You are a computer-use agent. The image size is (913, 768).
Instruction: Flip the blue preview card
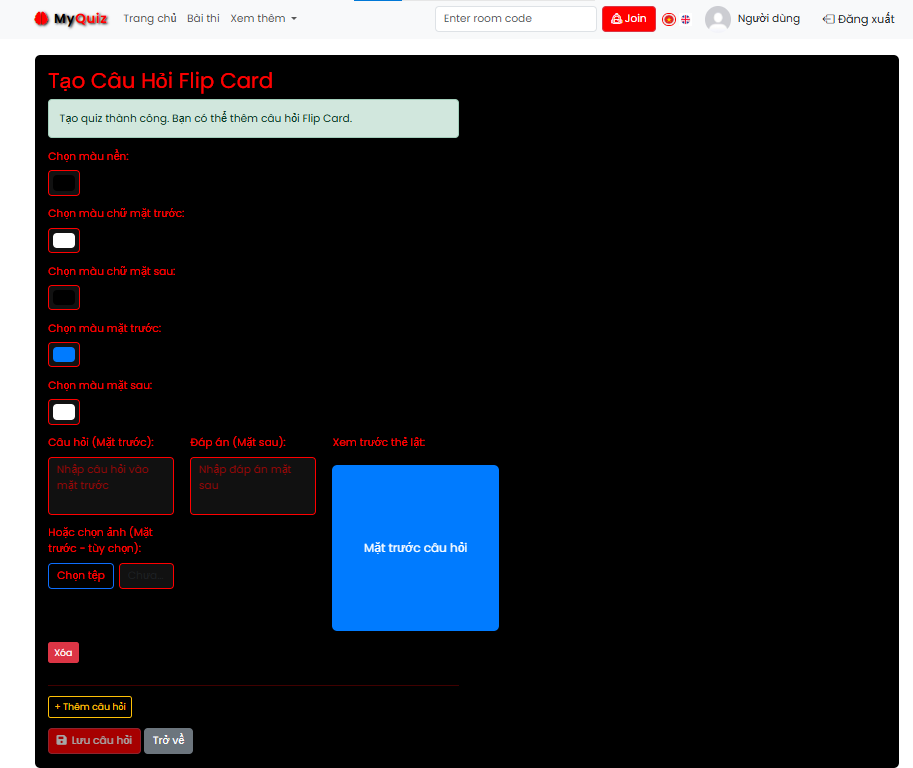[415, 548]
